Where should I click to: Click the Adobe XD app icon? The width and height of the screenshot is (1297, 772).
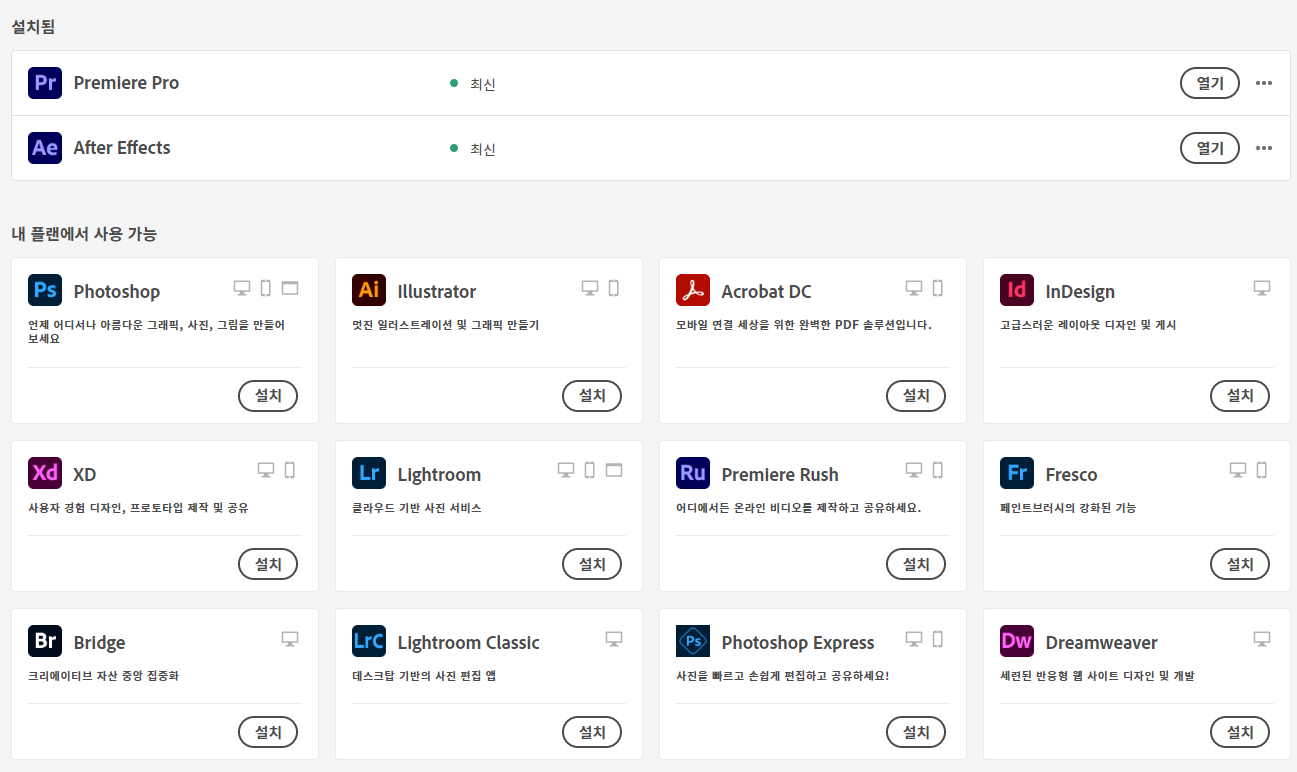point(45,473)
